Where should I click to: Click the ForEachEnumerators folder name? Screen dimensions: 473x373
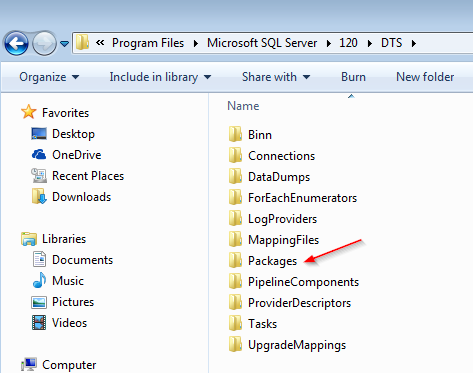(303, 198)
